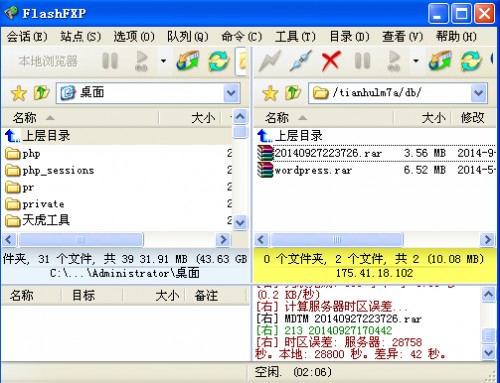Viewport: 500px width, 383px height.
Task: Open the 队列(Q) menu
Action: click(188, 36)
